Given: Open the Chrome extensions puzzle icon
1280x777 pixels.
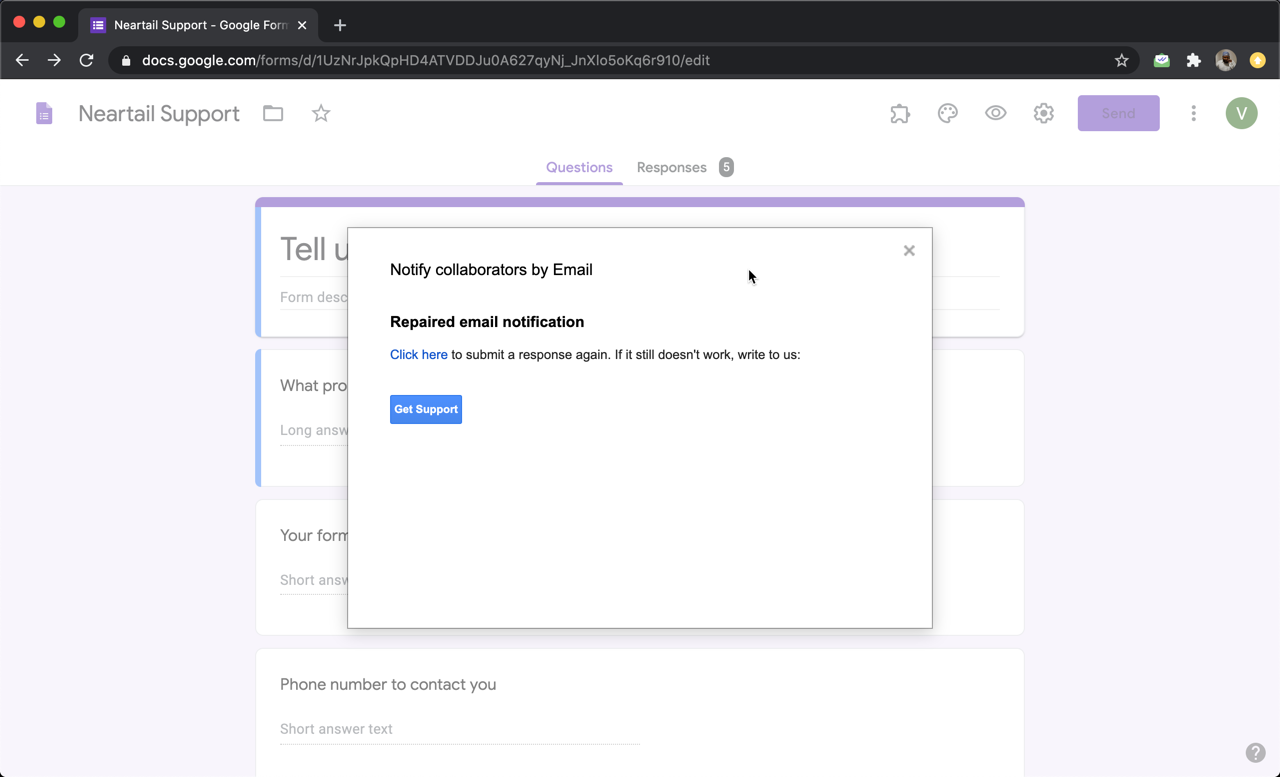Looking at the screenshot, I should point(1193,60).
